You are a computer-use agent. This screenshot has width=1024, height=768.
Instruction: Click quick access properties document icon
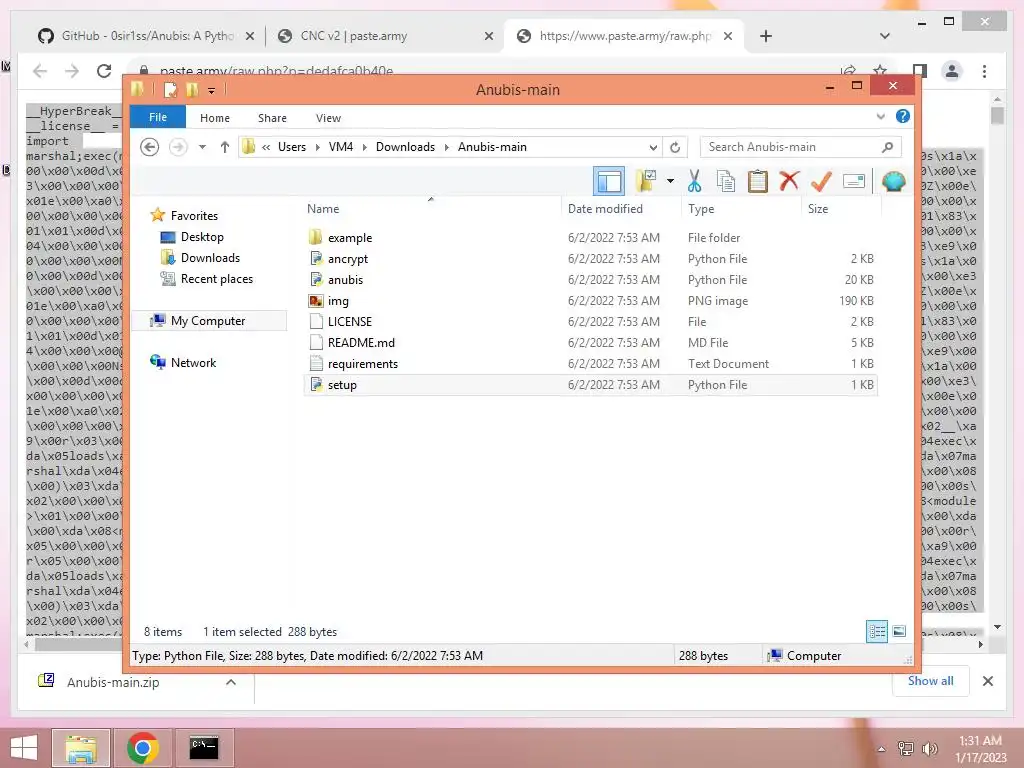pyautogui.click(x=170, y=89)
